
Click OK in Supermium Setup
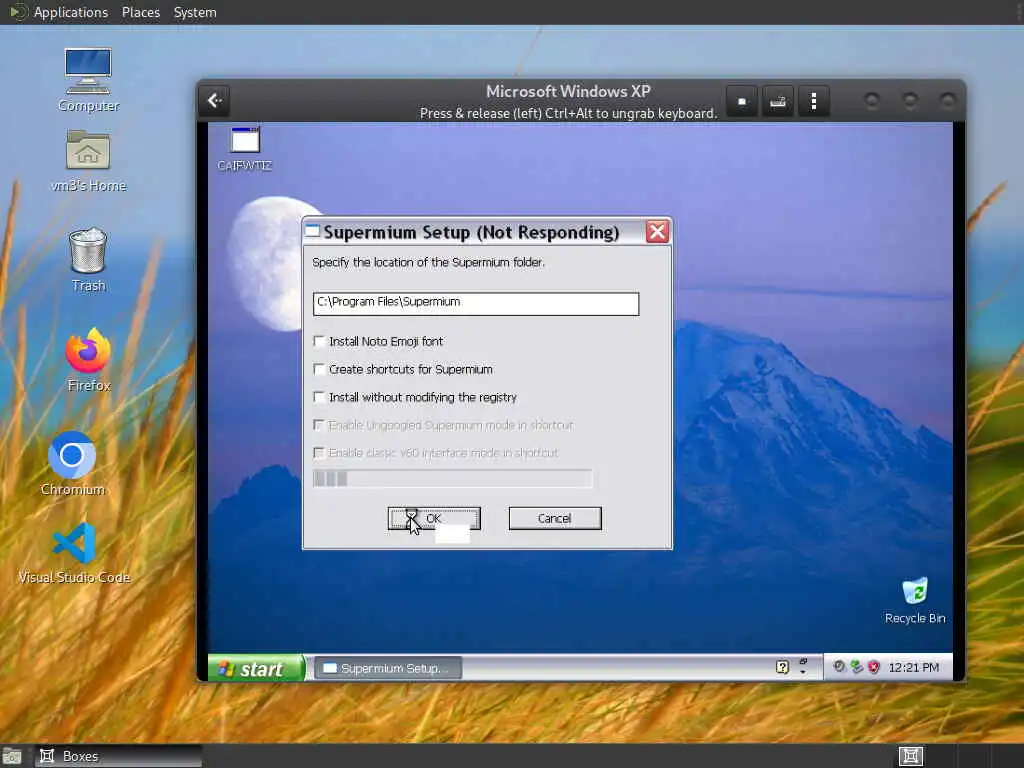[x=434, y=519]
